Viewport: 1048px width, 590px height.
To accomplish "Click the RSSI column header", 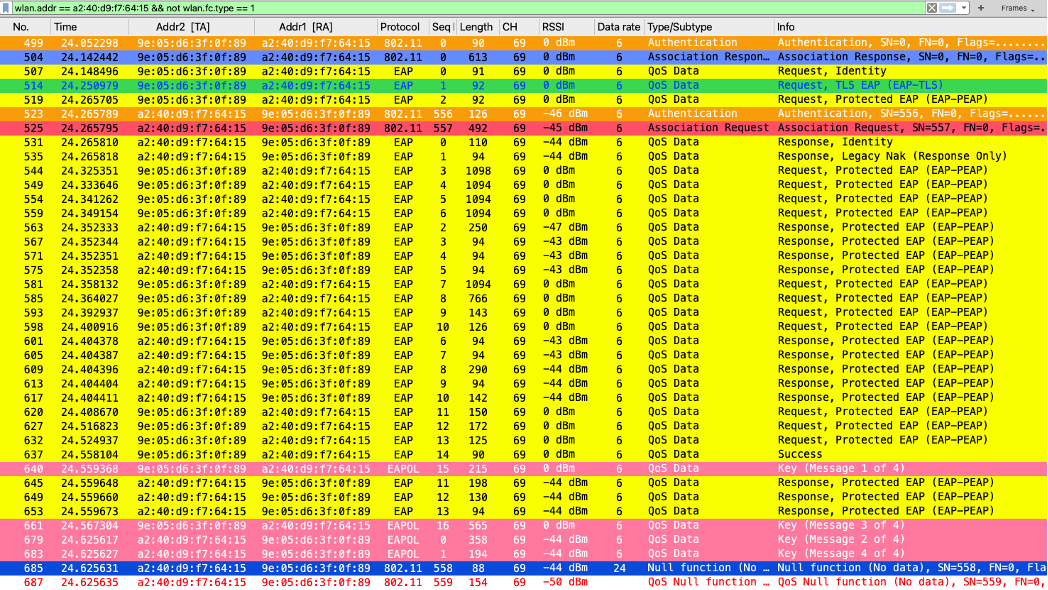I will (x=553, y=26).
